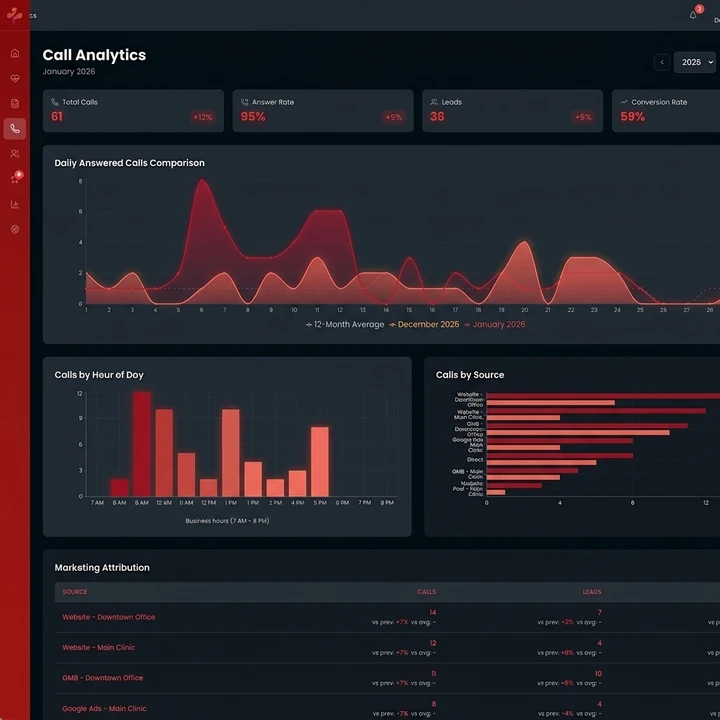Viewport: 720px width, 720px height.
Task: Click the tallest bar in Calls by Hour
Action: point(142,444)
